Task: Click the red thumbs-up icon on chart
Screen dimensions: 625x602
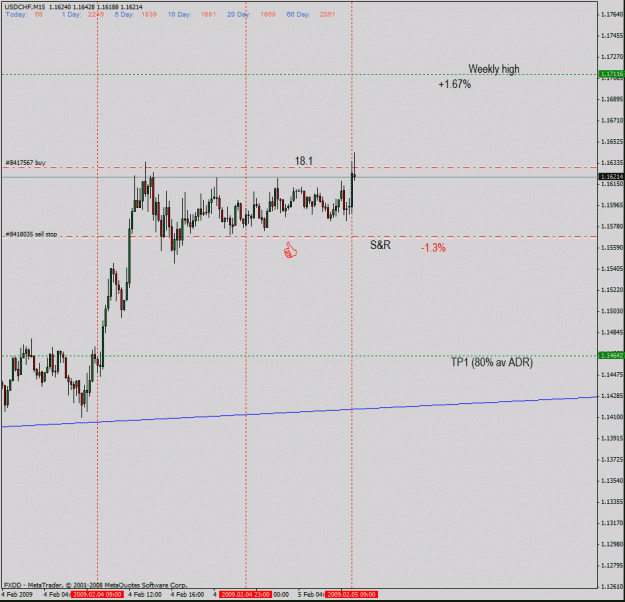Action: 290,250
